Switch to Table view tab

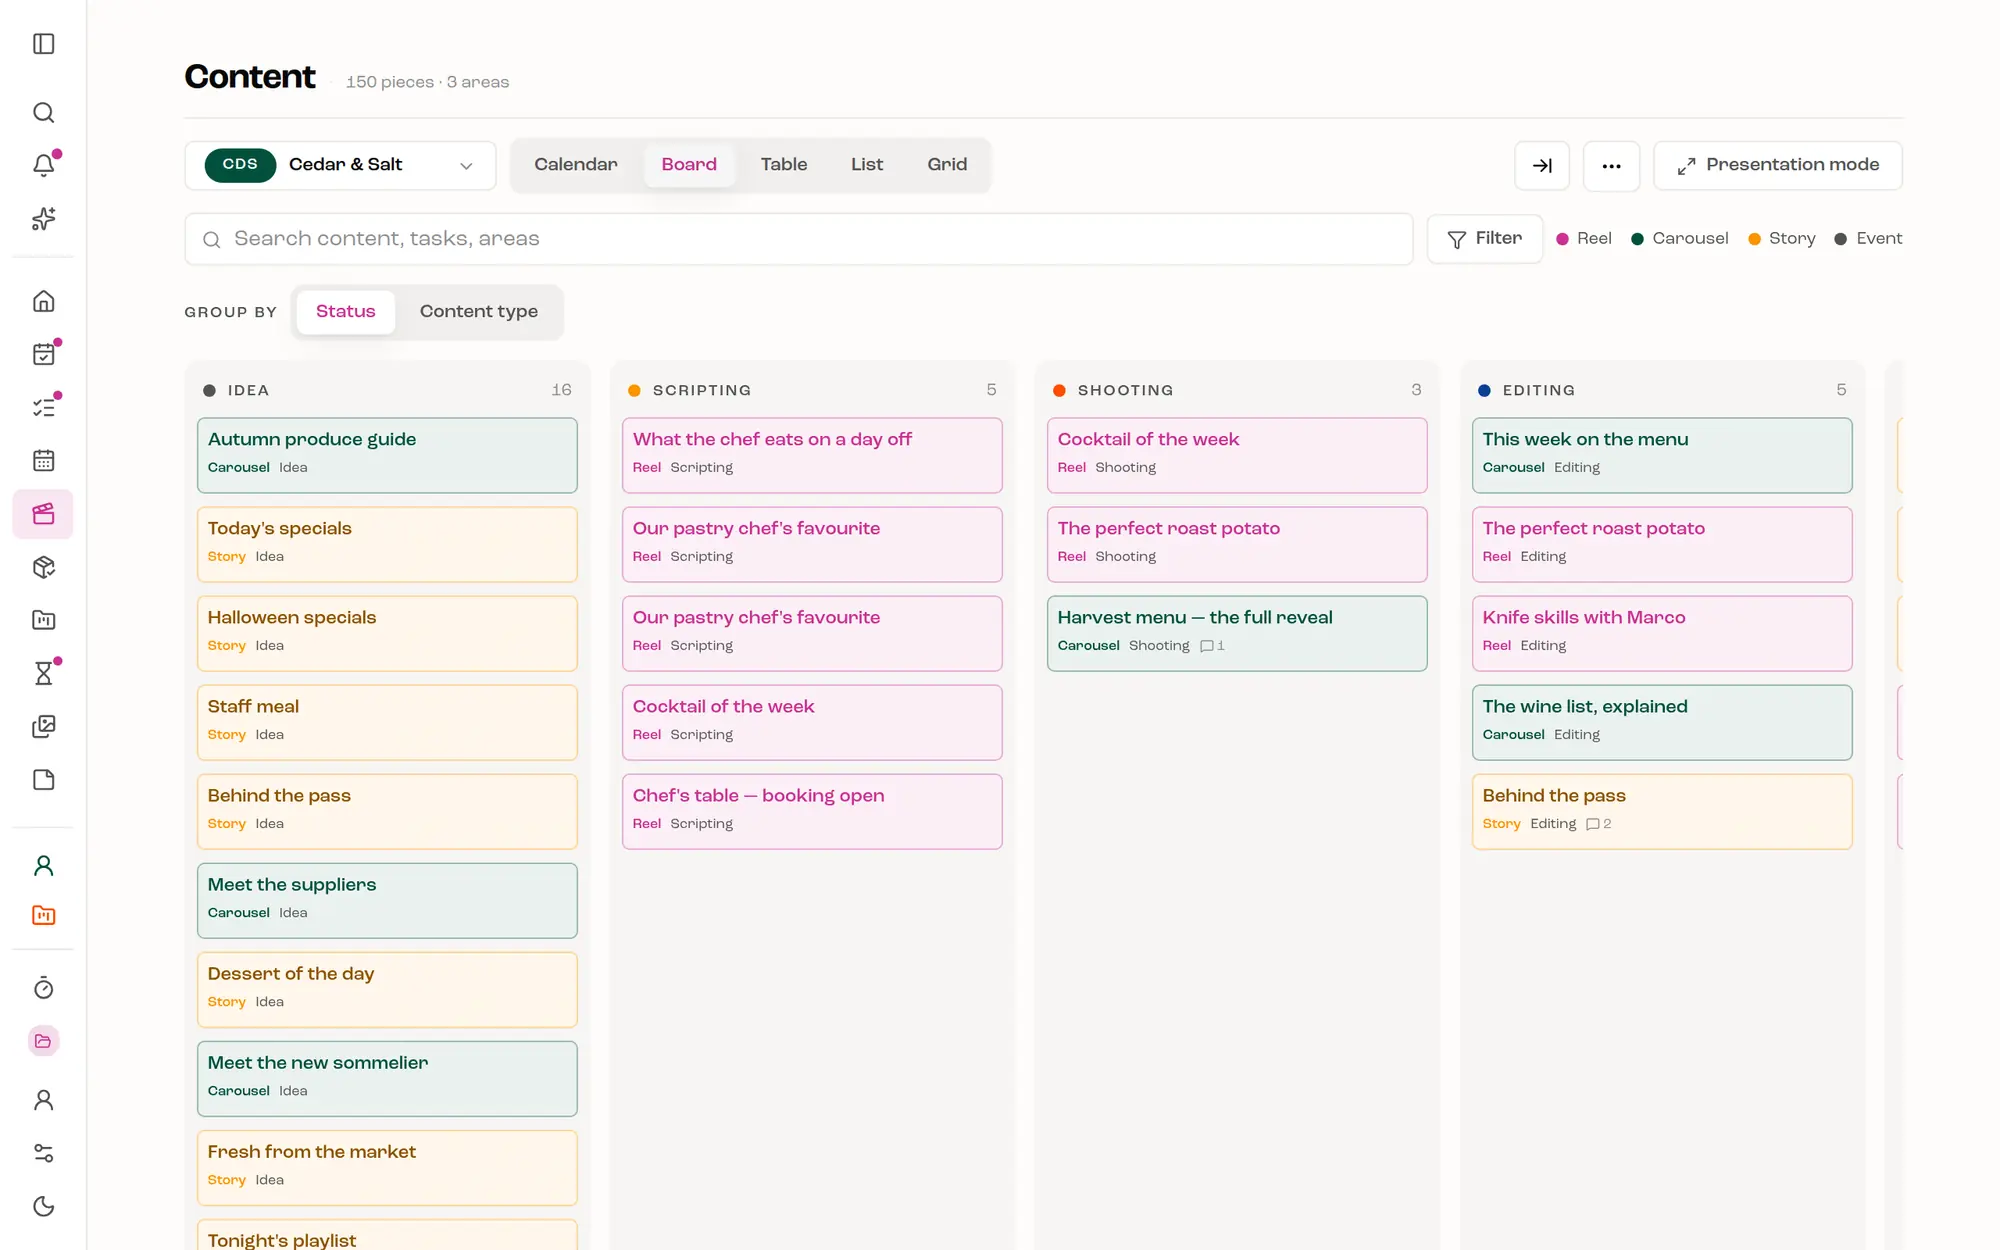(784, 165)
